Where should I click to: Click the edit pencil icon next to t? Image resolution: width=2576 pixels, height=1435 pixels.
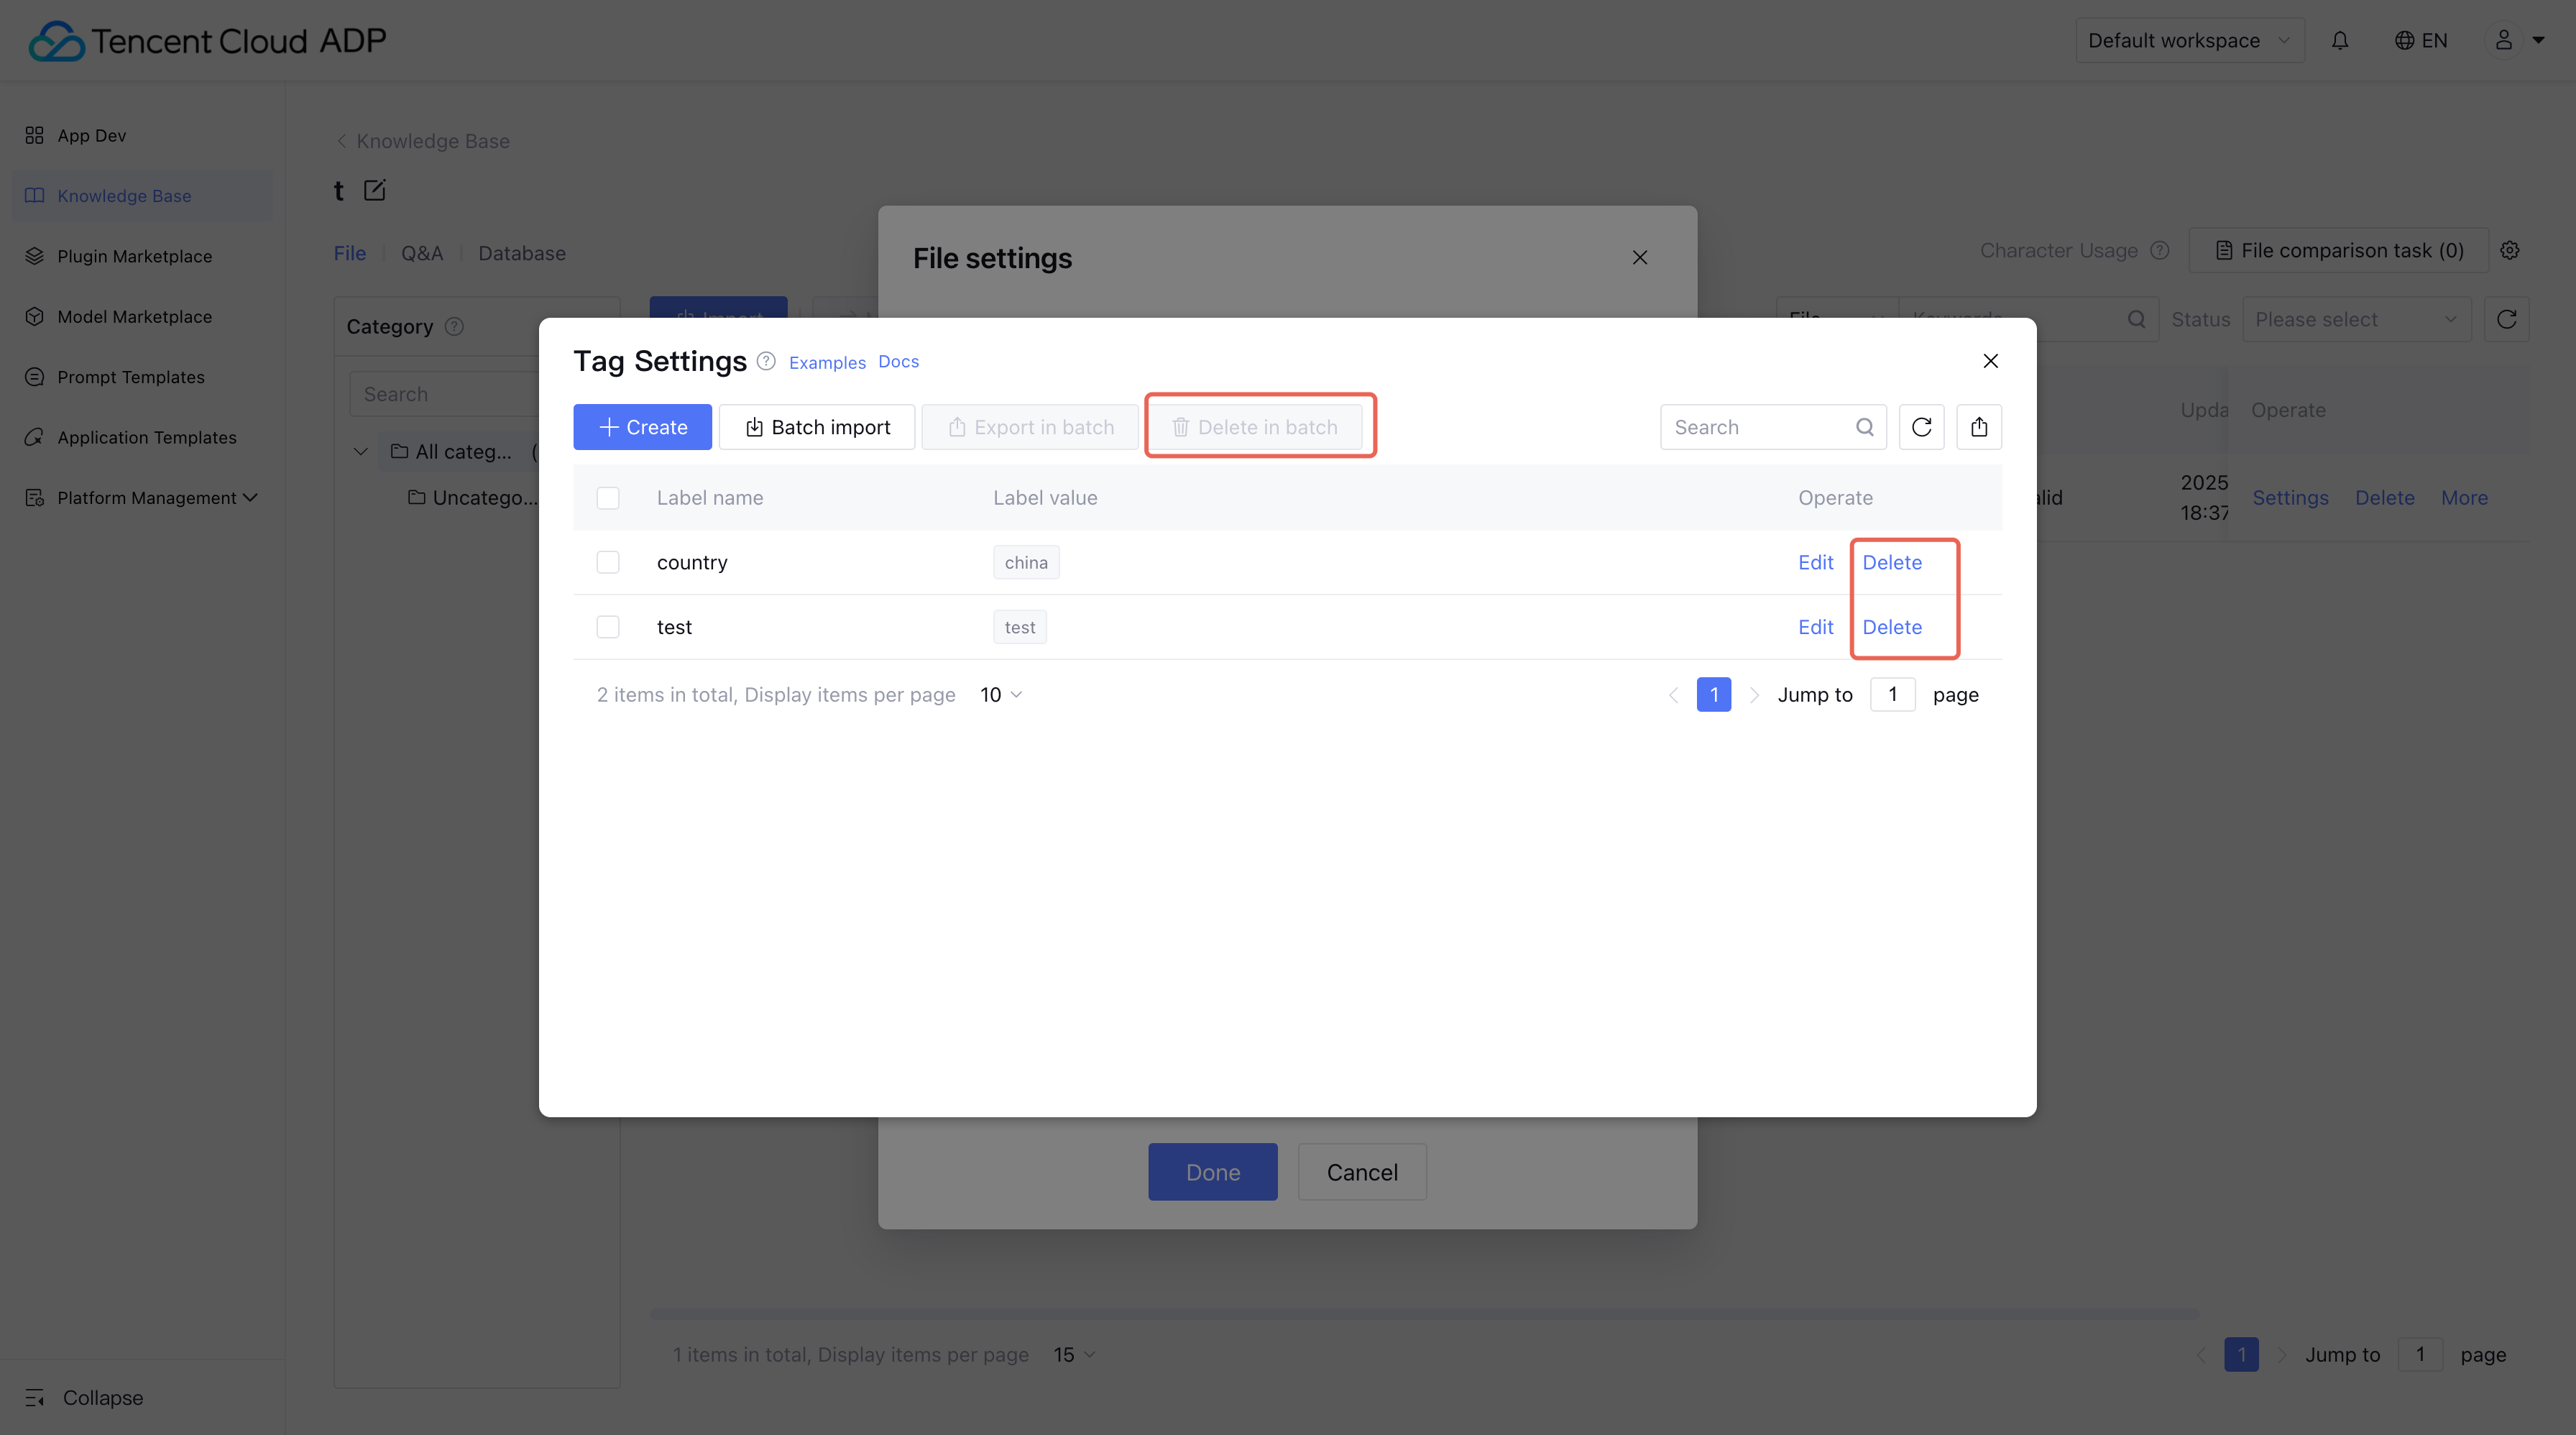375,190
